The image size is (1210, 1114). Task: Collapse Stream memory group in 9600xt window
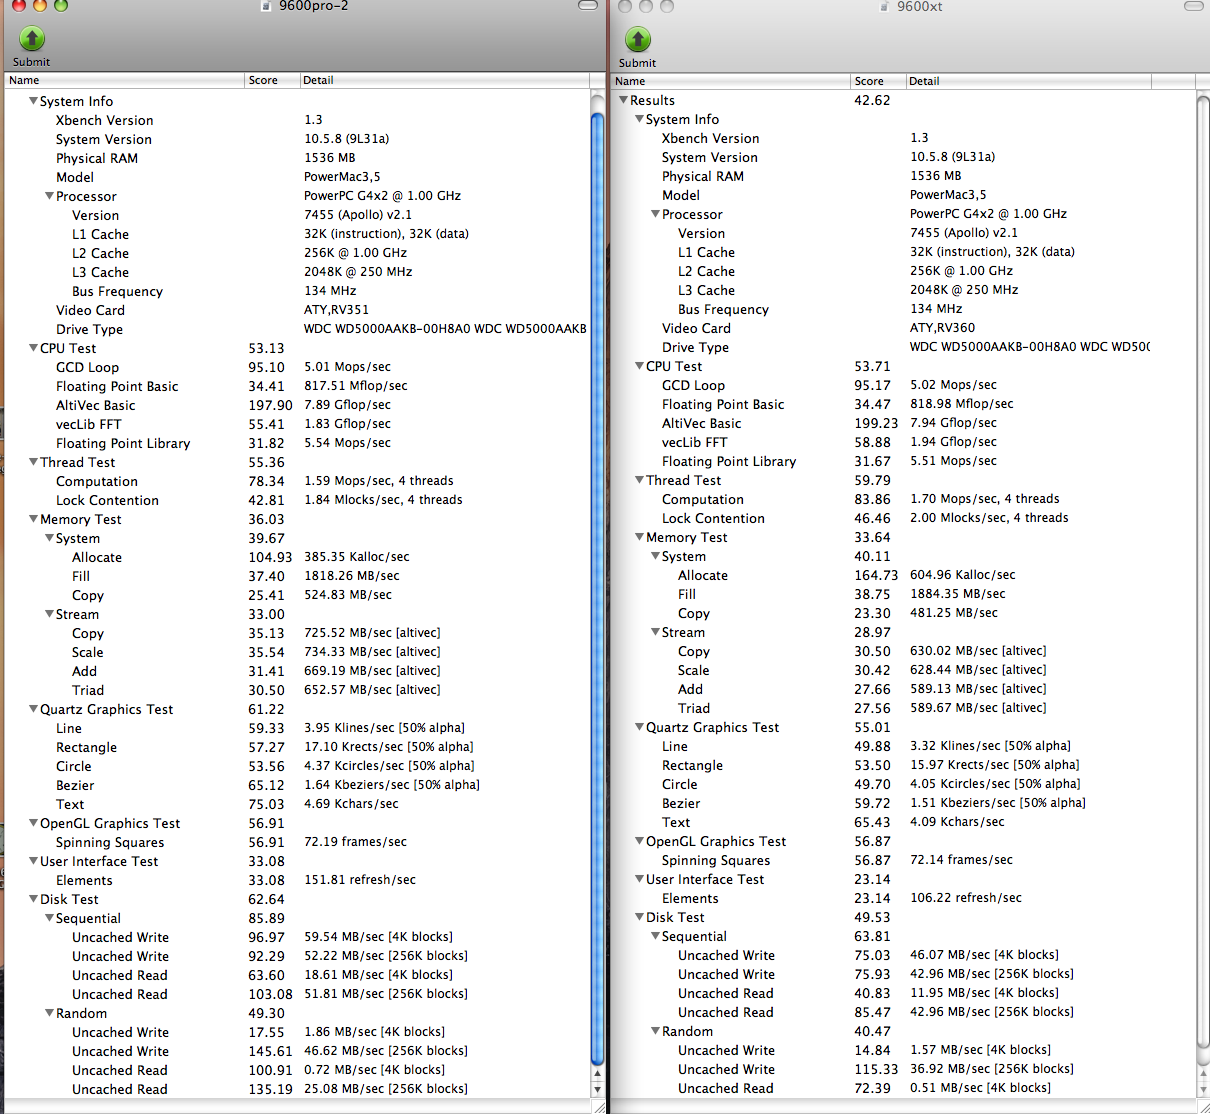(655, 632)
